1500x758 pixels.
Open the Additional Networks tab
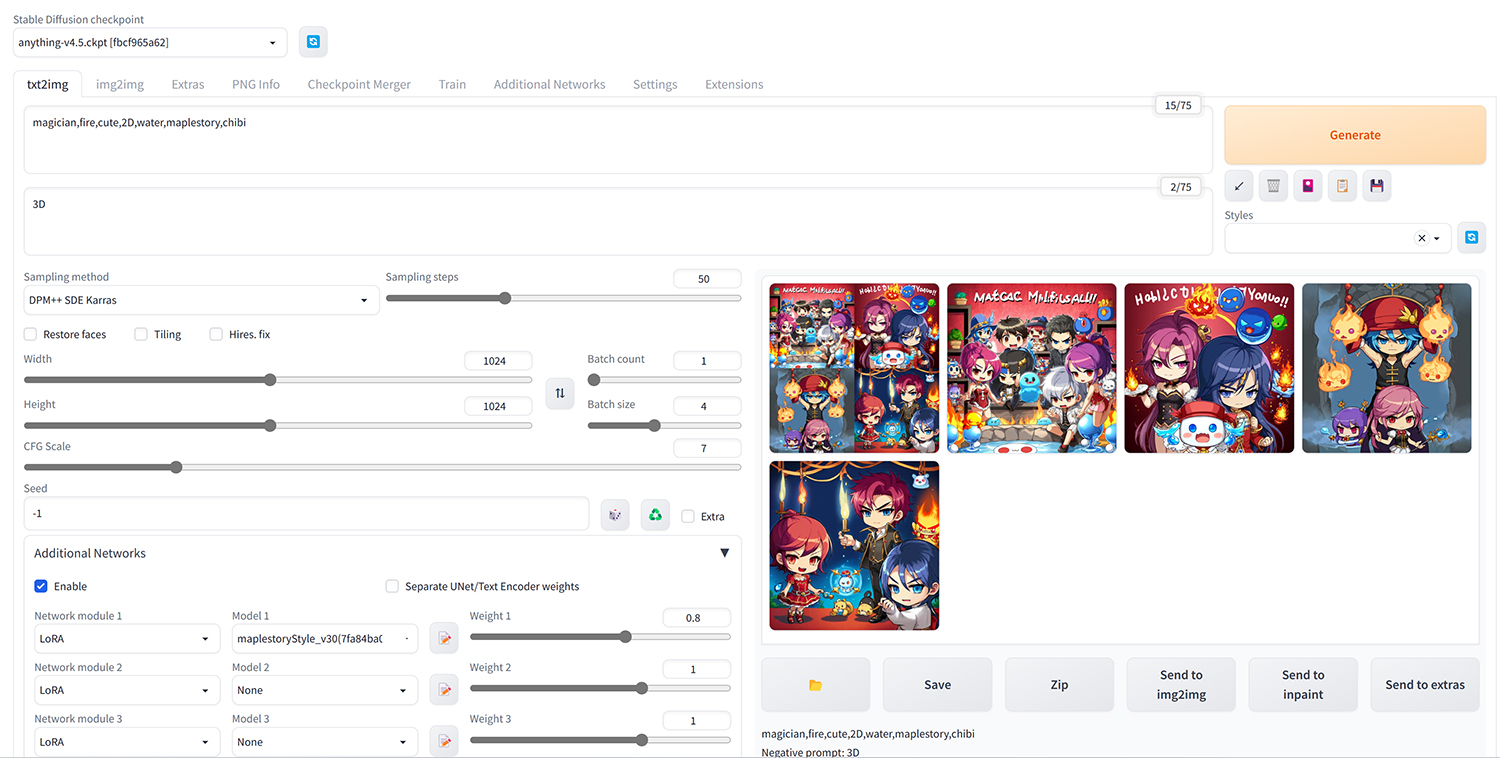tap(549, 84)
